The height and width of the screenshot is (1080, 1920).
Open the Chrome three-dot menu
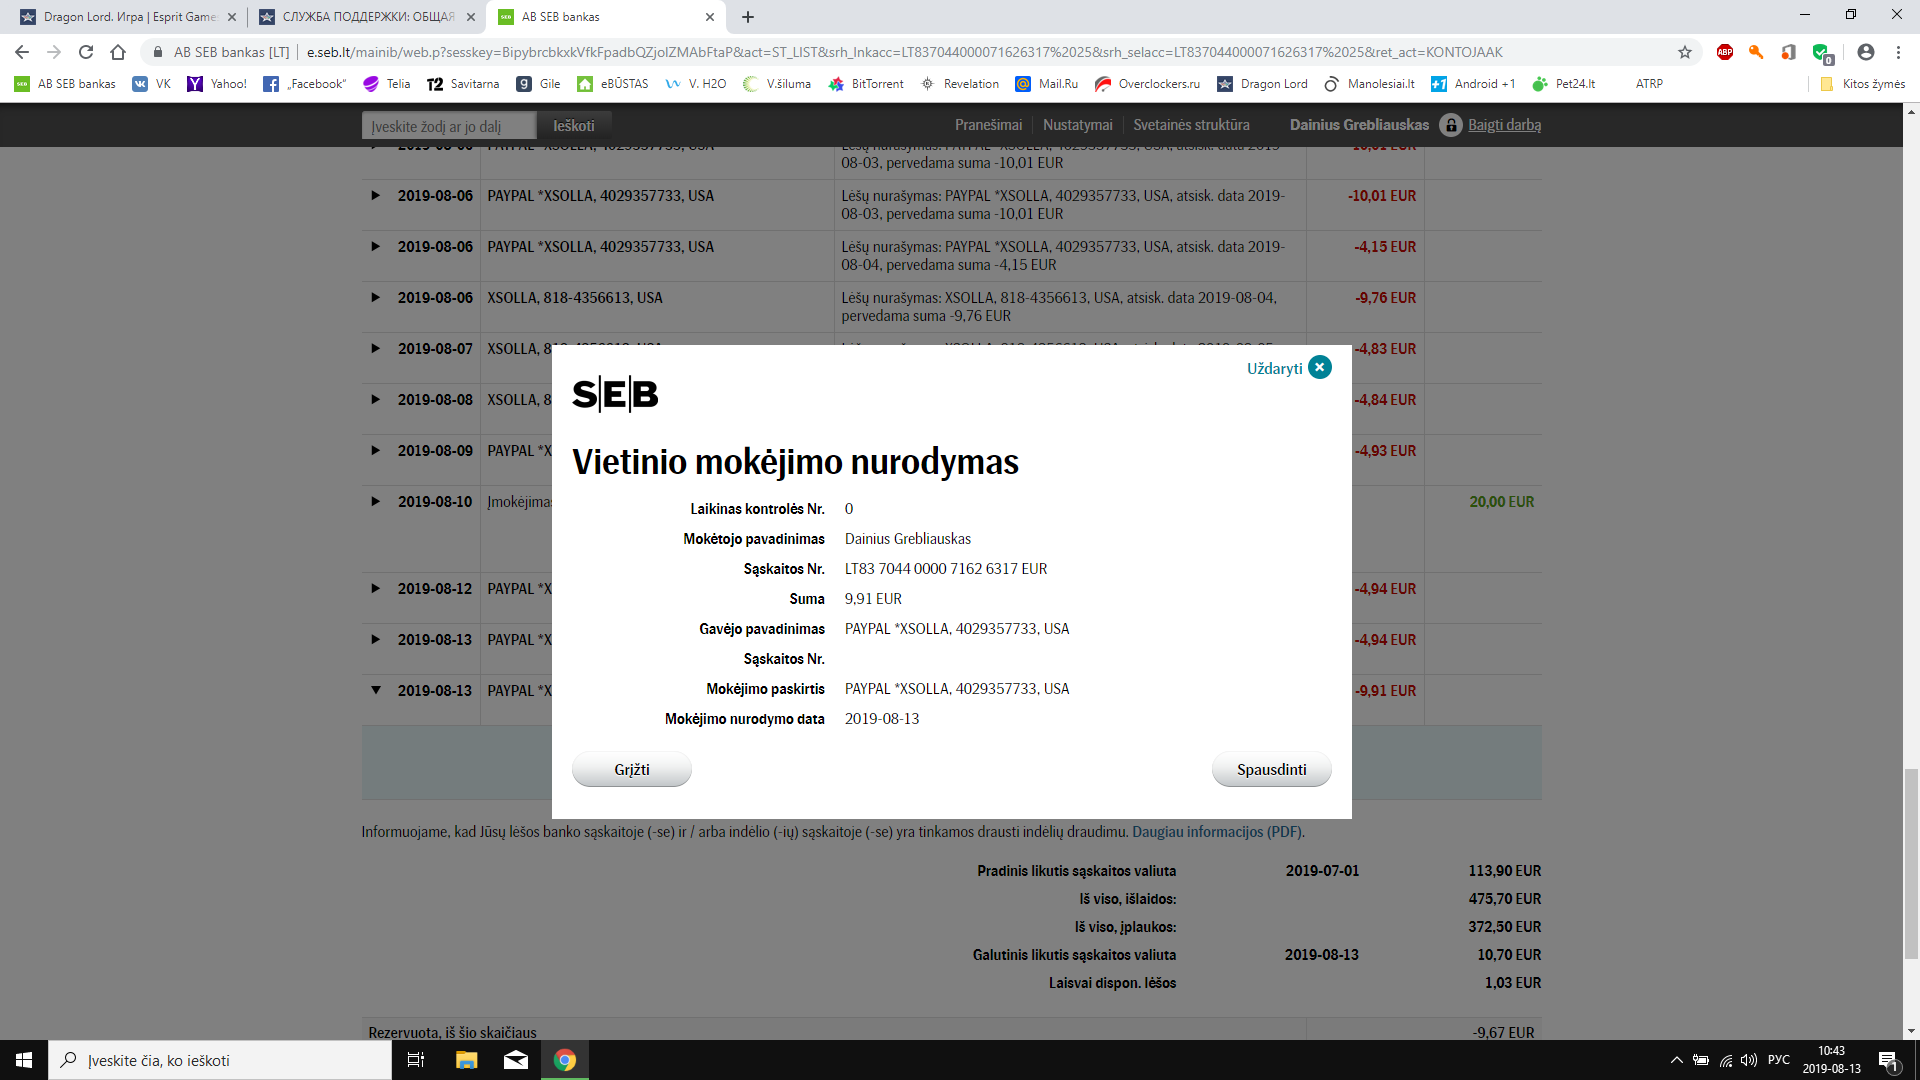1898,52
